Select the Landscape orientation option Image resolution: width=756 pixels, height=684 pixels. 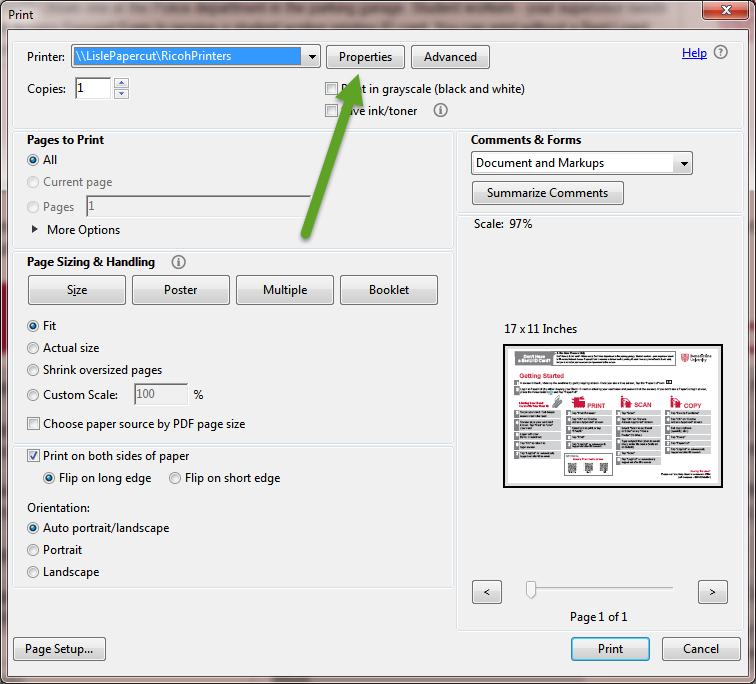(34, 572)
